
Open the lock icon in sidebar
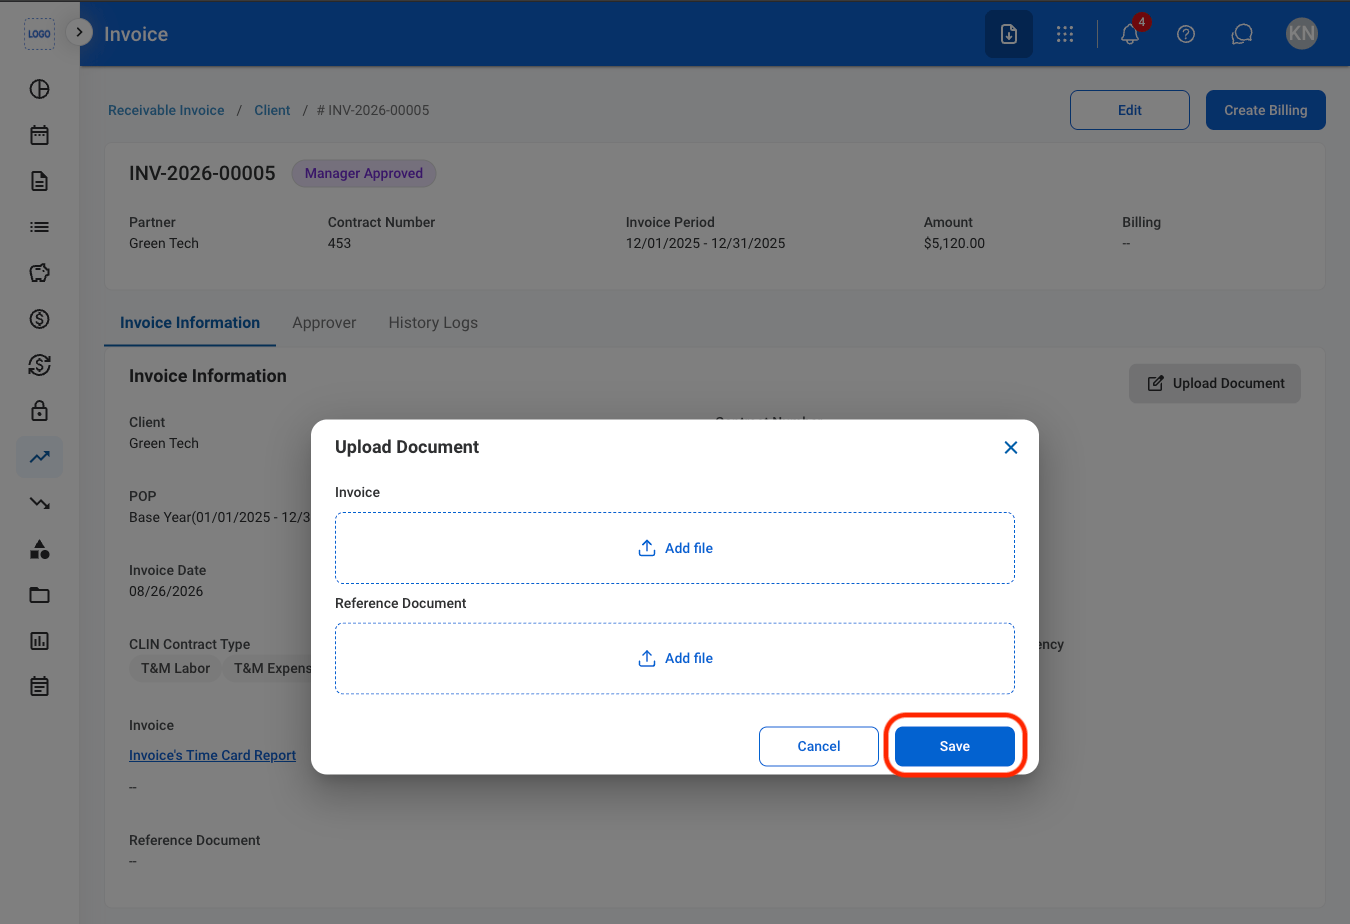coord(40,411)
